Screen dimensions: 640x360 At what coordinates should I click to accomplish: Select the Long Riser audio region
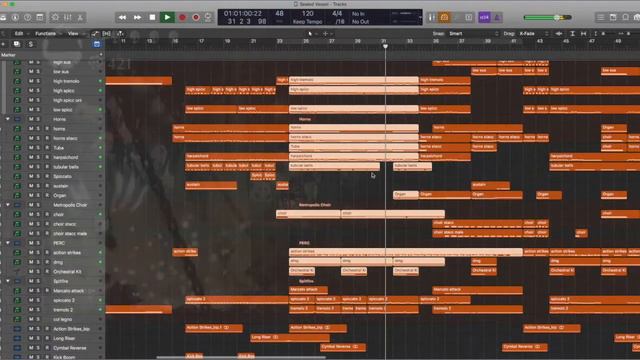tap(290, 338)
